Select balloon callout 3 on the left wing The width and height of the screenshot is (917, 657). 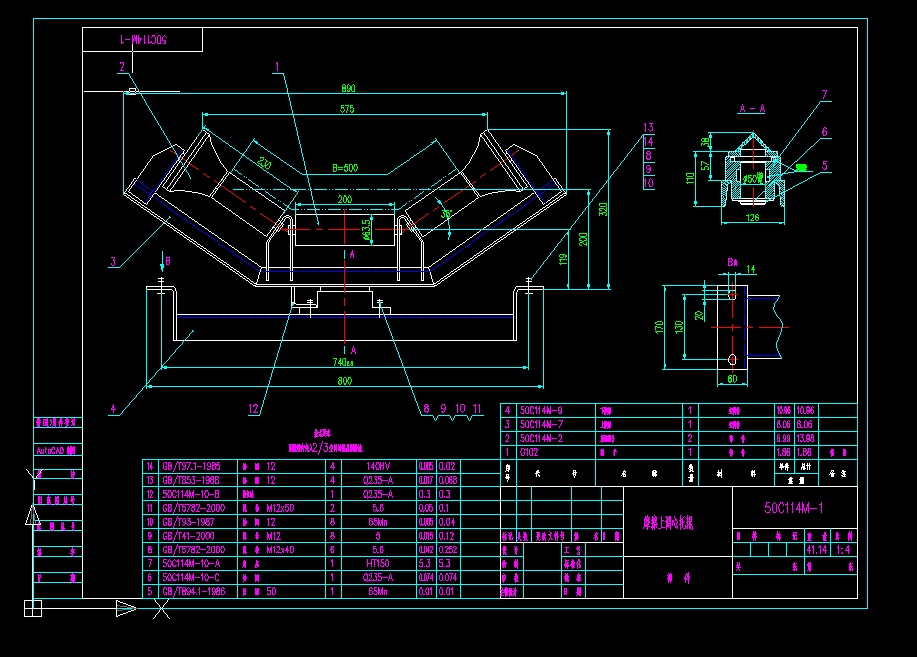click(113, 261)
